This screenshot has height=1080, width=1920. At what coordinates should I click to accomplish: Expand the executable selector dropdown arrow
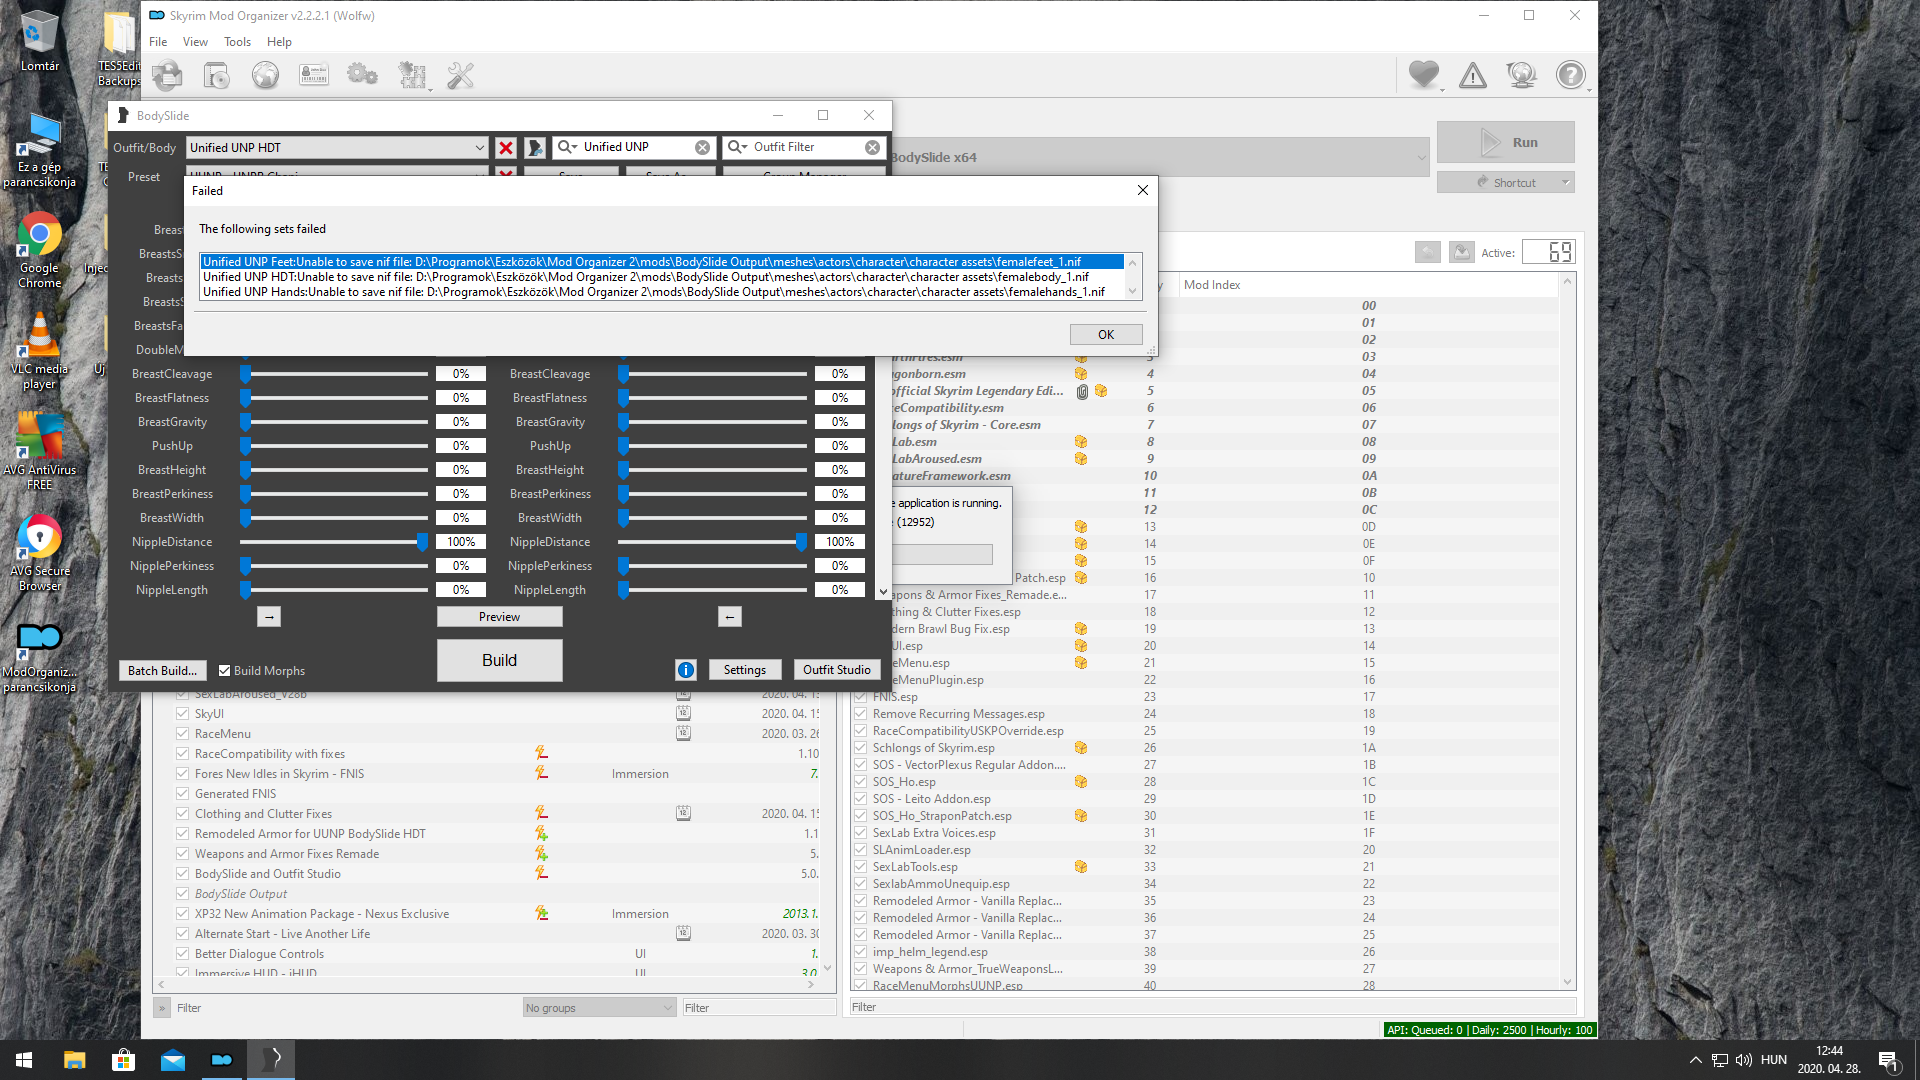point(1421,158)
